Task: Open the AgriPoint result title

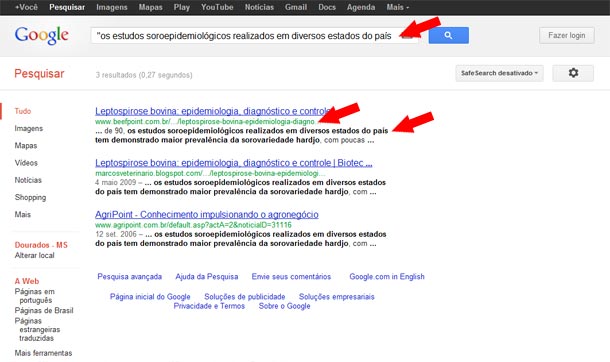Action: (x=207, y=215)
